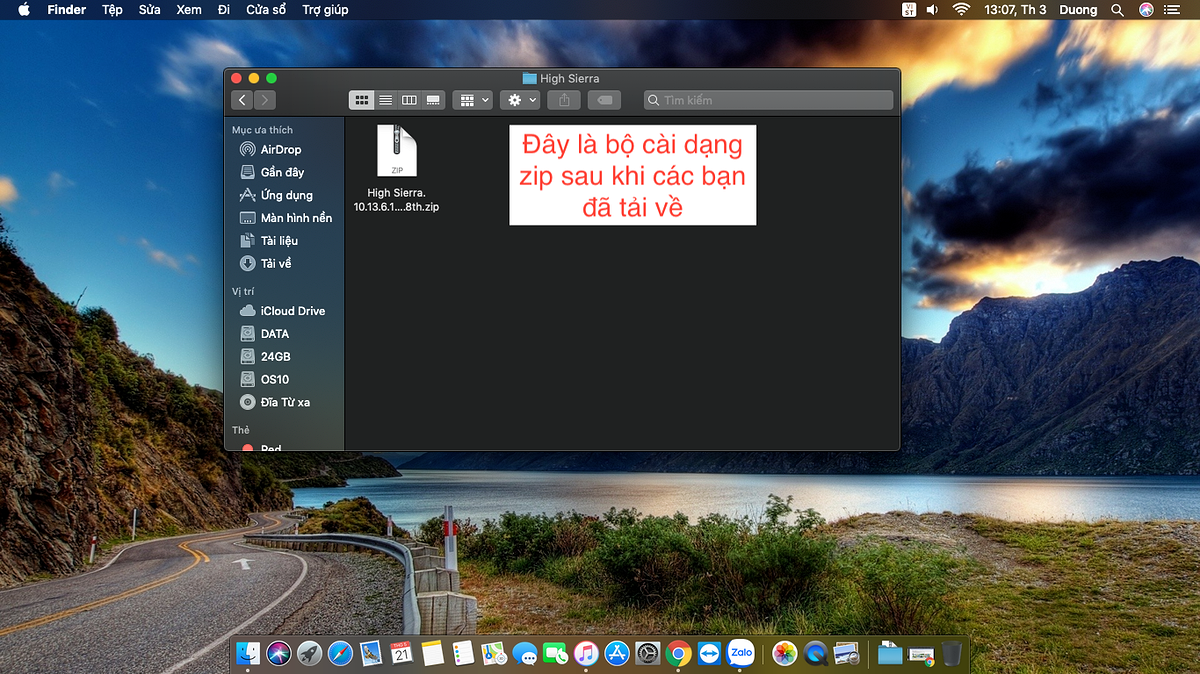Open the VI input source menu
The image size is (1200, 674).
tap(908, 10)
